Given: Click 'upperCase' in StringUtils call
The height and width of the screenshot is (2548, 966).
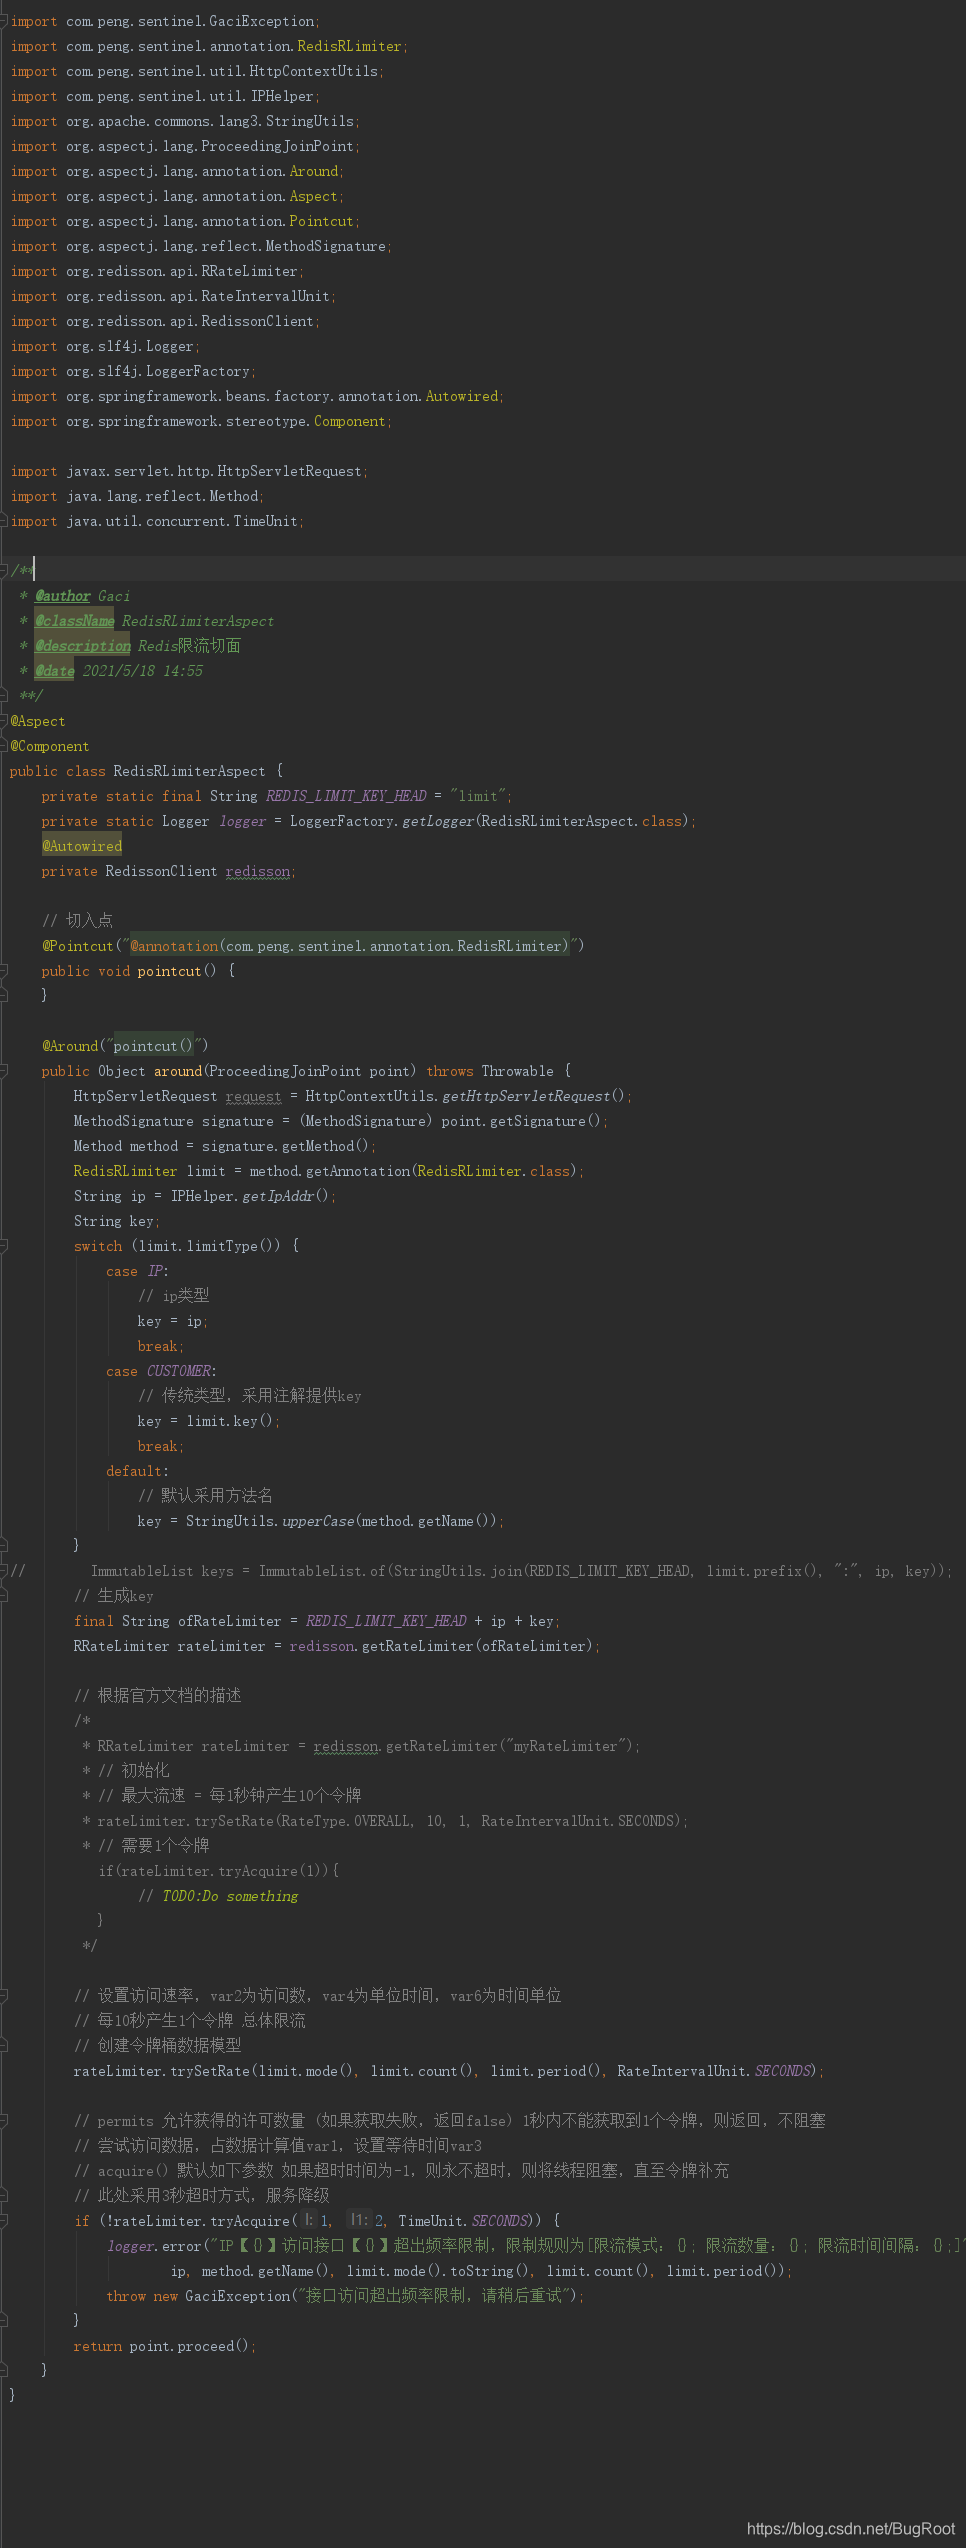Looking at the screenshot, I should [318, 1521].
